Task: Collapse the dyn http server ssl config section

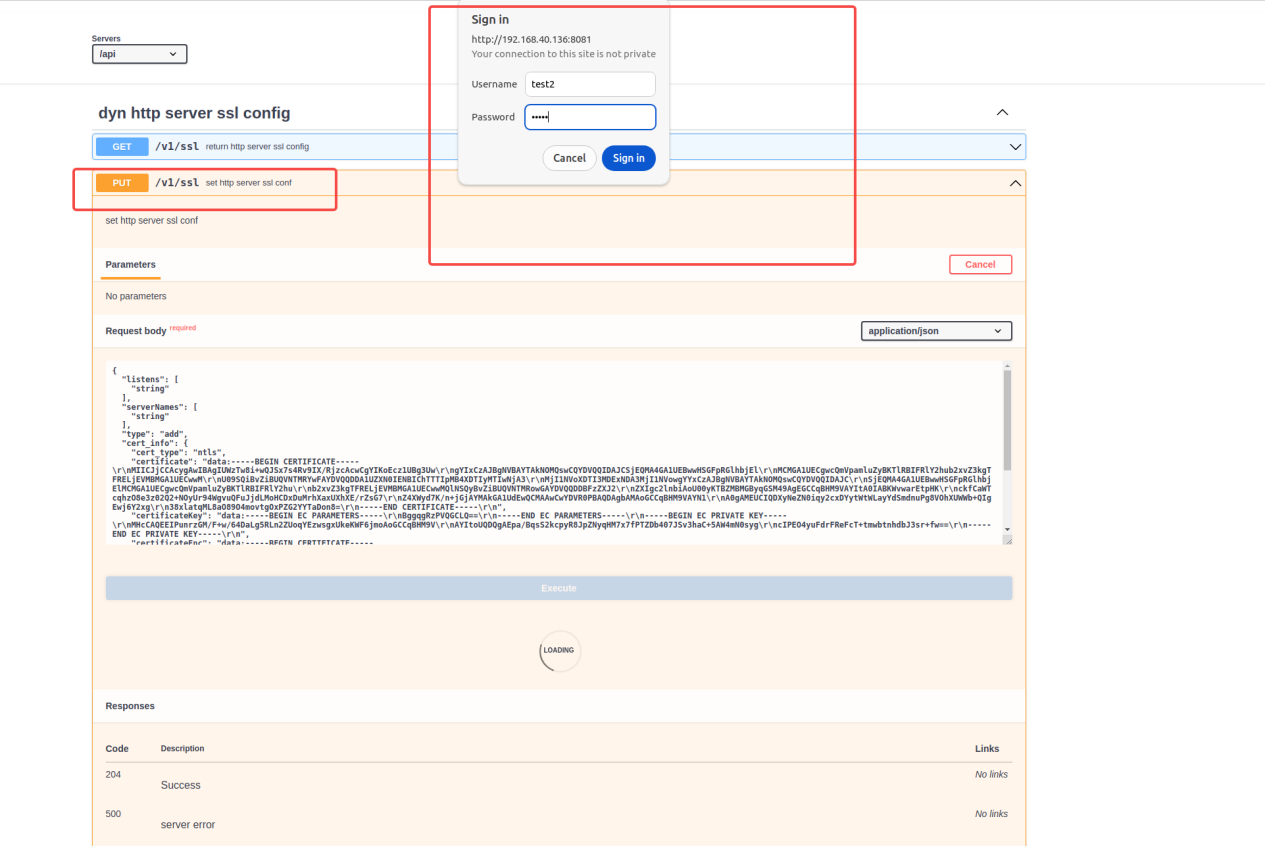Action: 1003,112
